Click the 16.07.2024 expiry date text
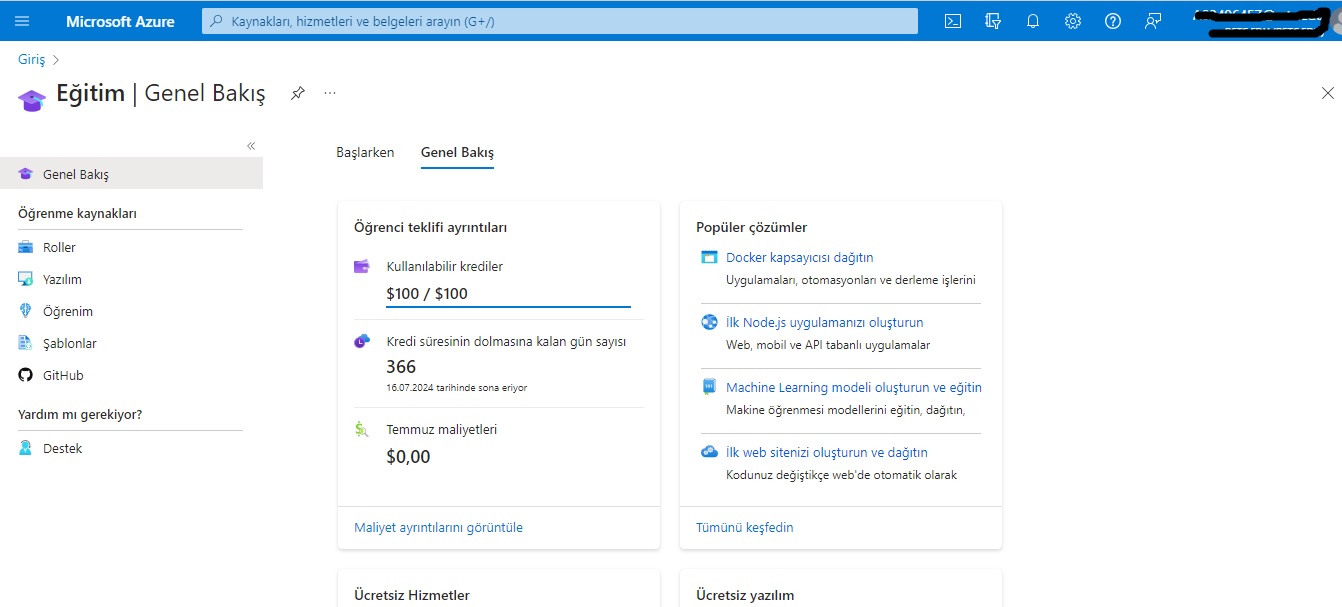 pyautogui.click(x=456, y=388)
